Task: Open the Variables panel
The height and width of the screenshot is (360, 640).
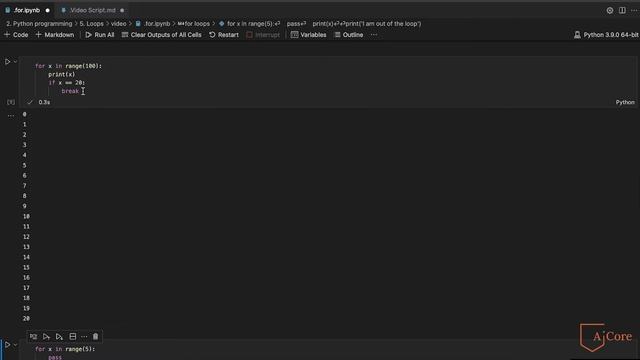Action: point(309,35)
